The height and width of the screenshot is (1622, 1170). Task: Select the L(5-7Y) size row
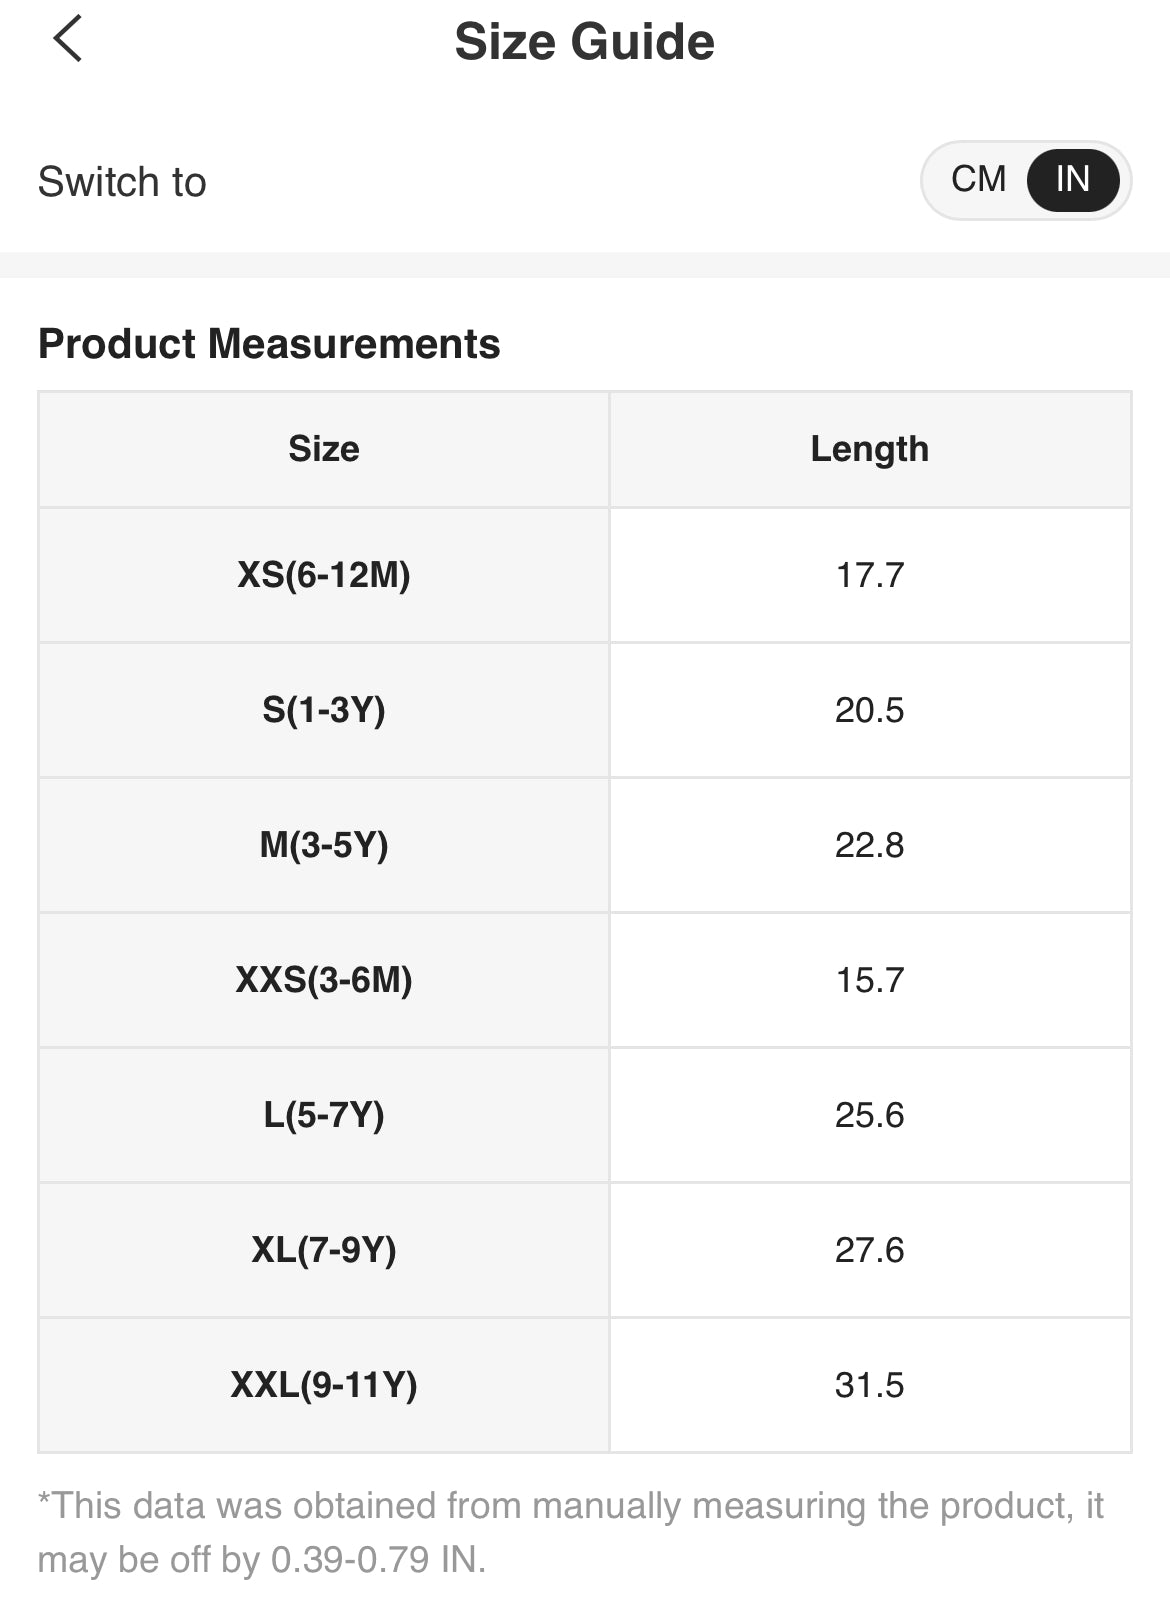click(x=324, y=1115)
